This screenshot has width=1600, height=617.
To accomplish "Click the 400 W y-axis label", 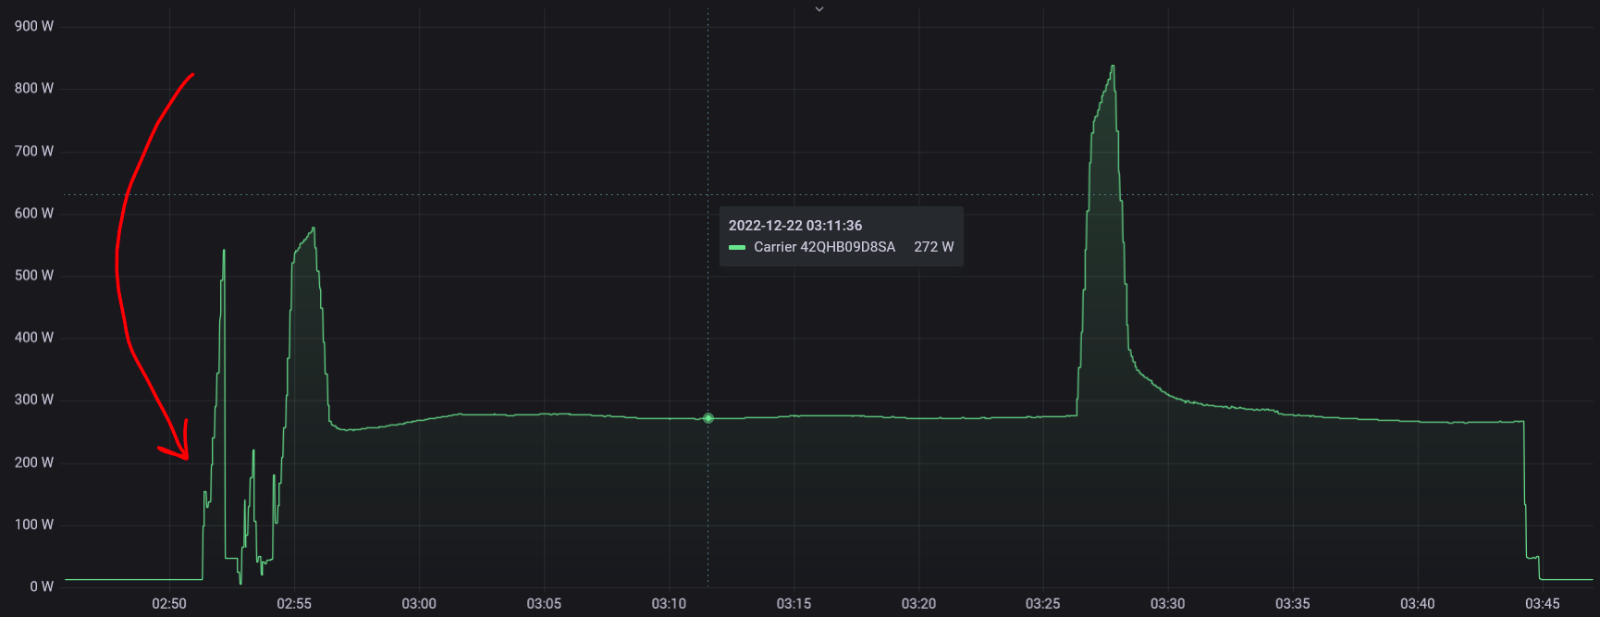I will (34, 337).
